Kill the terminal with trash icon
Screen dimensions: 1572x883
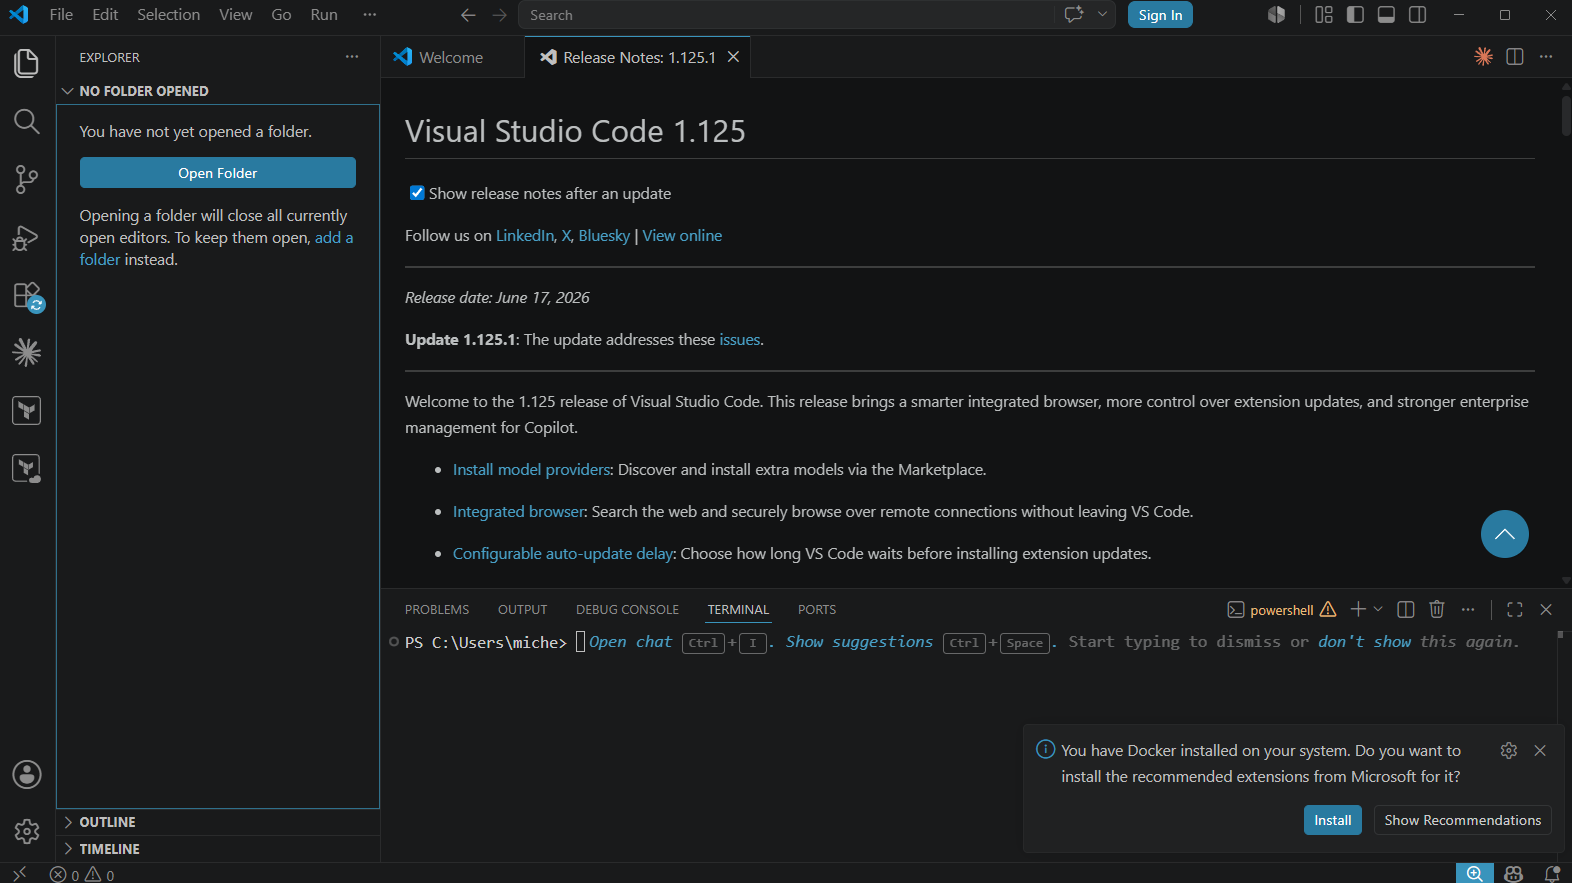(x=1437, y=609)
